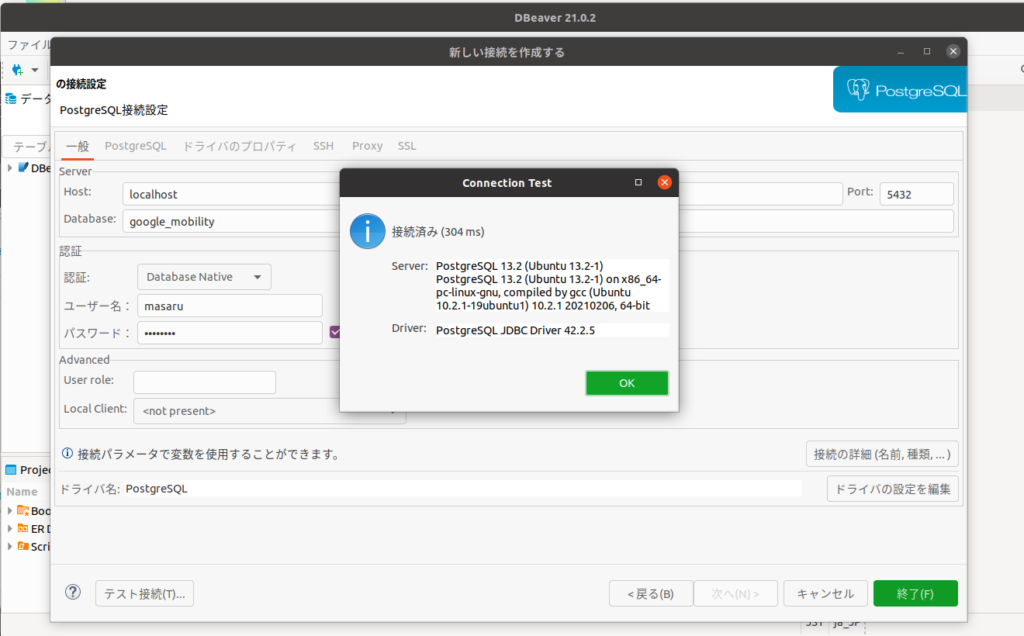Viewport: 1024px width, 636px height.
Task: Click the blue info icon in Connection Test
Action: [367, 231]
